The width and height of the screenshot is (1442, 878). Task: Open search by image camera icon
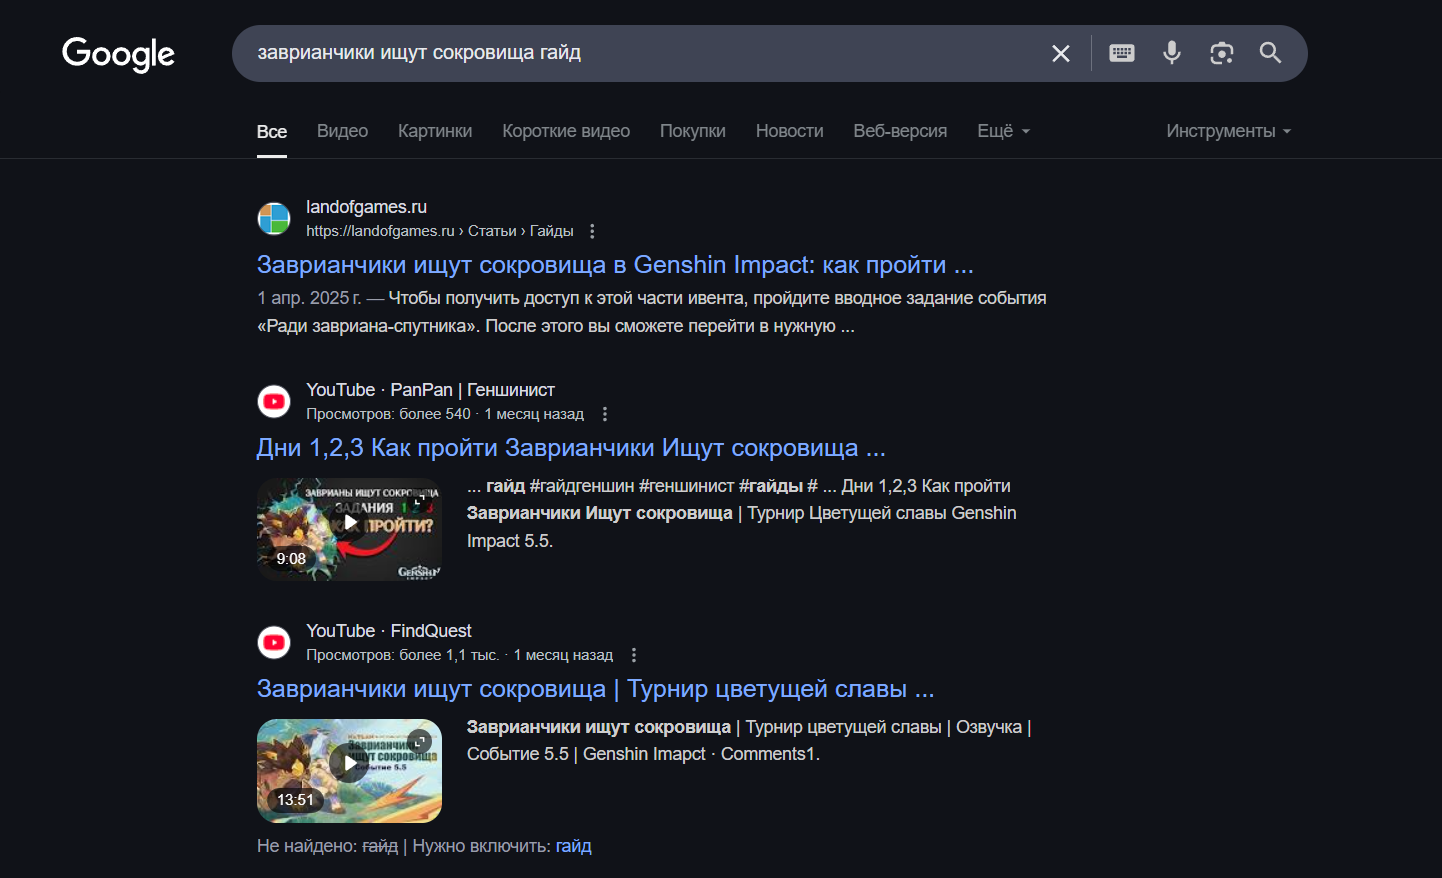point(1221,53)
